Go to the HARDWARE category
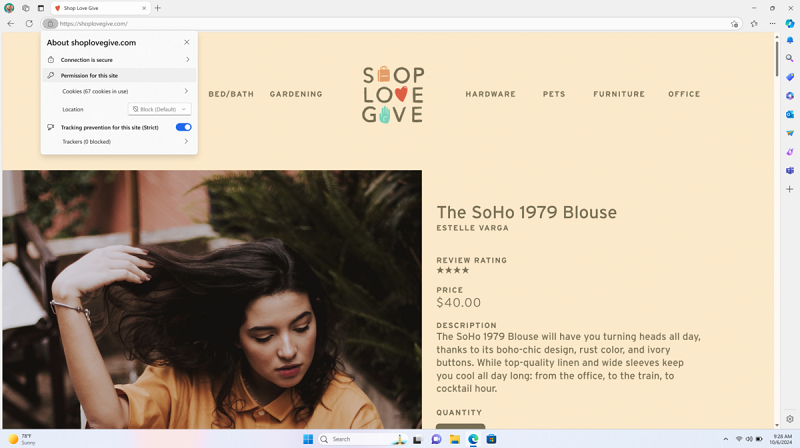Screen dimensions: 800x448 click(490, 94)
